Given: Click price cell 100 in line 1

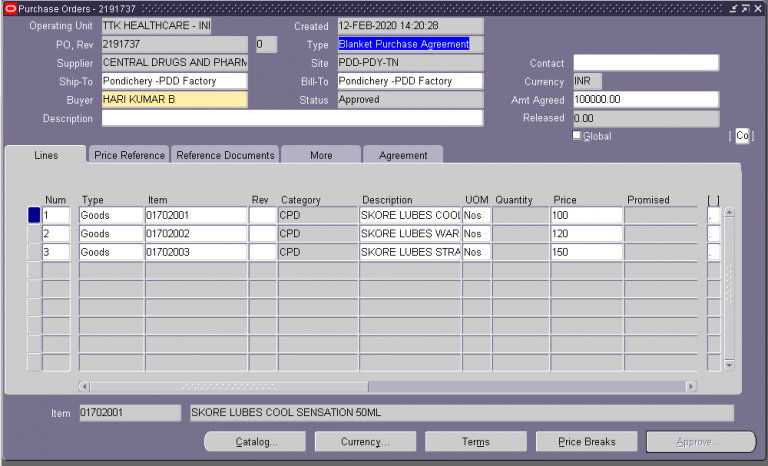Looking at the screenshot, I should pyautogui.click(x=586, y=215).
